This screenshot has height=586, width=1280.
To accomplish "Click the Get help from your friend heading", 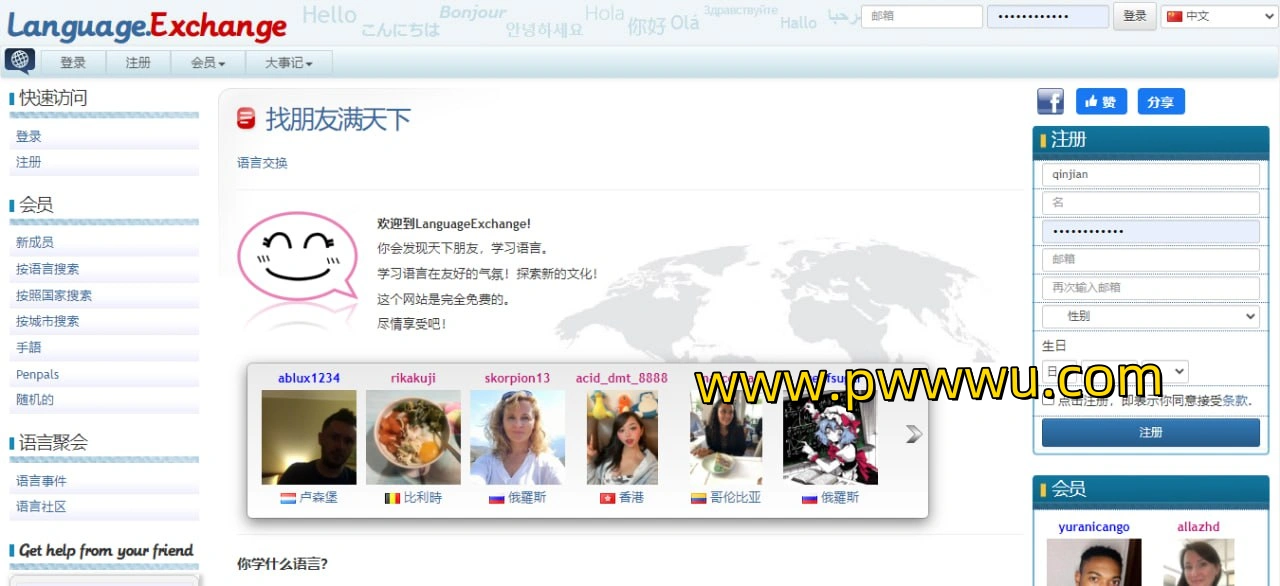I will pyautogui.click(x=106, y=550).
